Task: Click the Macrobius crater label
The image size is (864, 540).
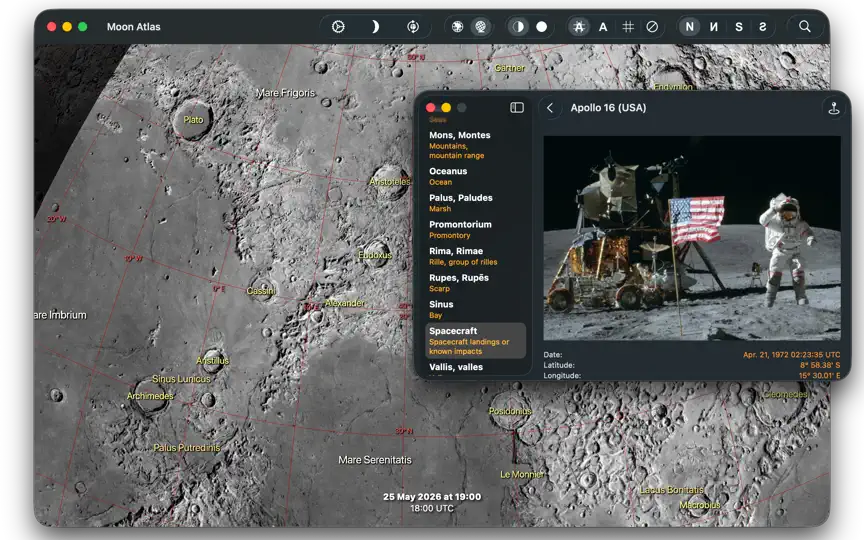Action: pos(700,505)
